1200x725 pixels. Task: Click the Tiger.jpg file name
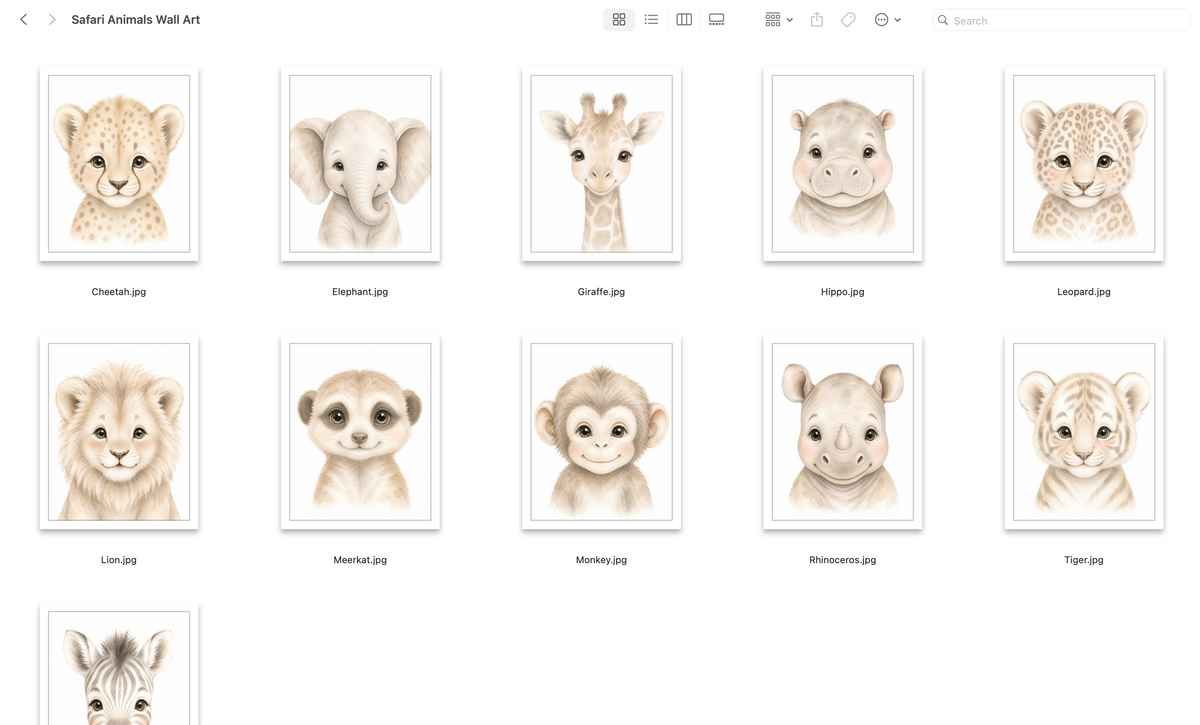1084,560
